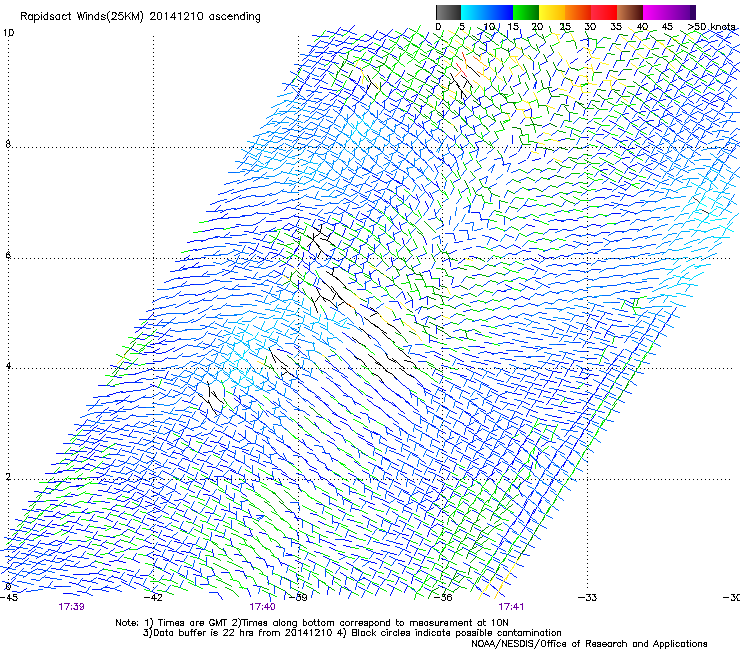Viewport: 740px width, 650px height.
Task: Pick the brown 35-40 knots legend swatch
Action: tap(630, 12)
